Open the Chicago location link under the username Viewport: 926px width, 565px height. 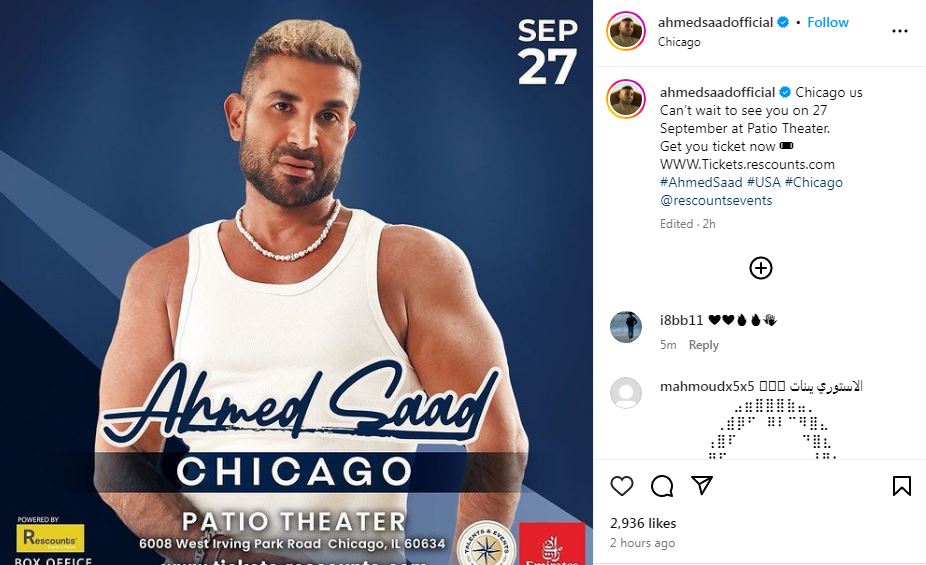point(679,42)
